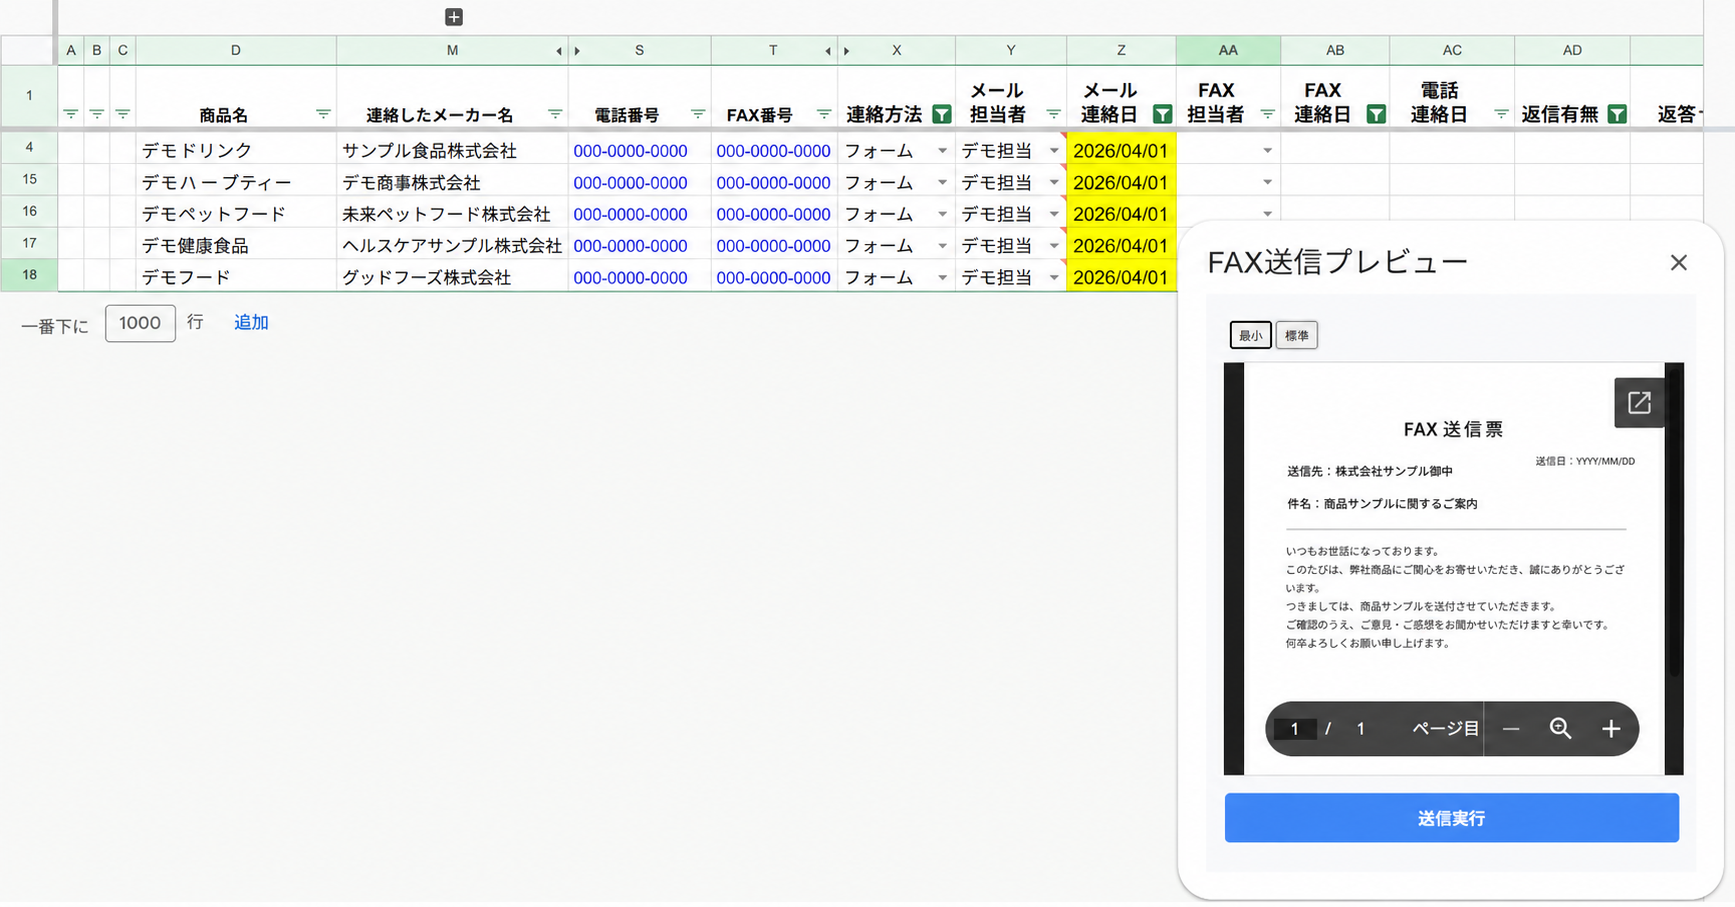The image size is (1735, 907).
Task: Open filter for 連絡したメーカー名 column
Action: click(x=555, y=114)
